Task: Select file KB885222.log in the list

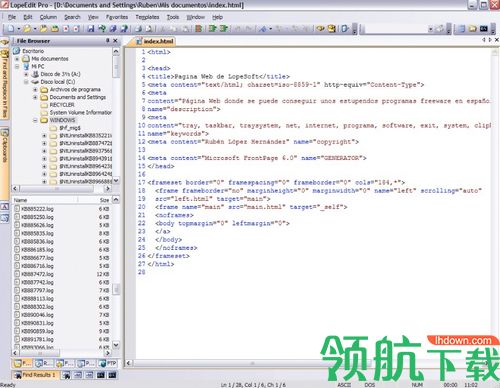Action: pos(37,209)
